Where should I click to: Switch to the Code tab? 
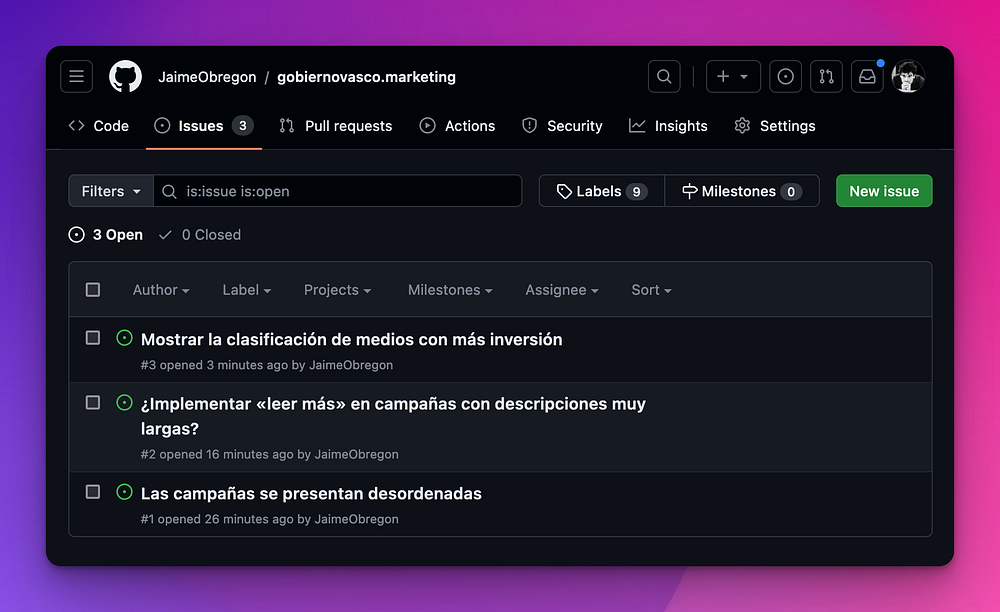pos(99,126)
